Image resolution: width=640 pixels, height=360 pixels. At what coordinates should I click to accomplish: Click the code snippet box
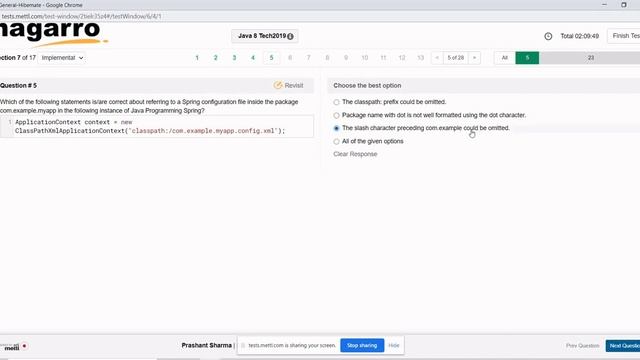[157, 127]
